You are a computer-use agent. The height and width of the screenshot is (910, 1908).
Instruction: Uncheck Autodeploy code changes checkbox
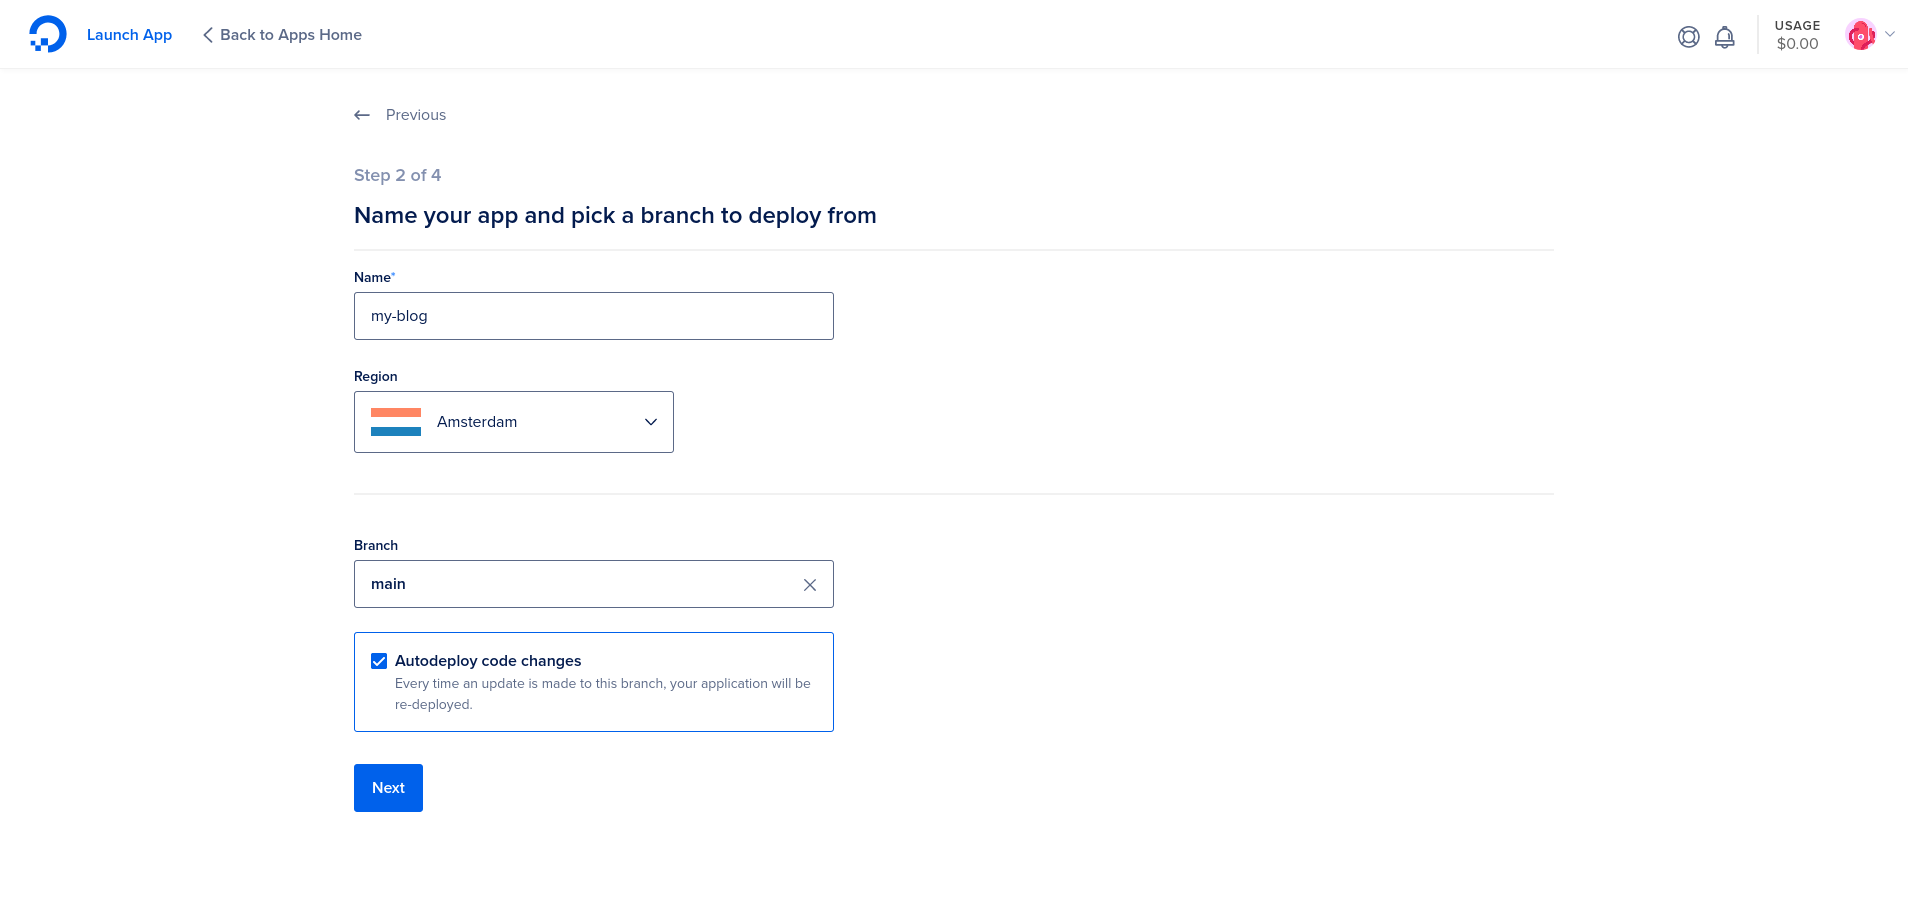[x=379, y=661]
